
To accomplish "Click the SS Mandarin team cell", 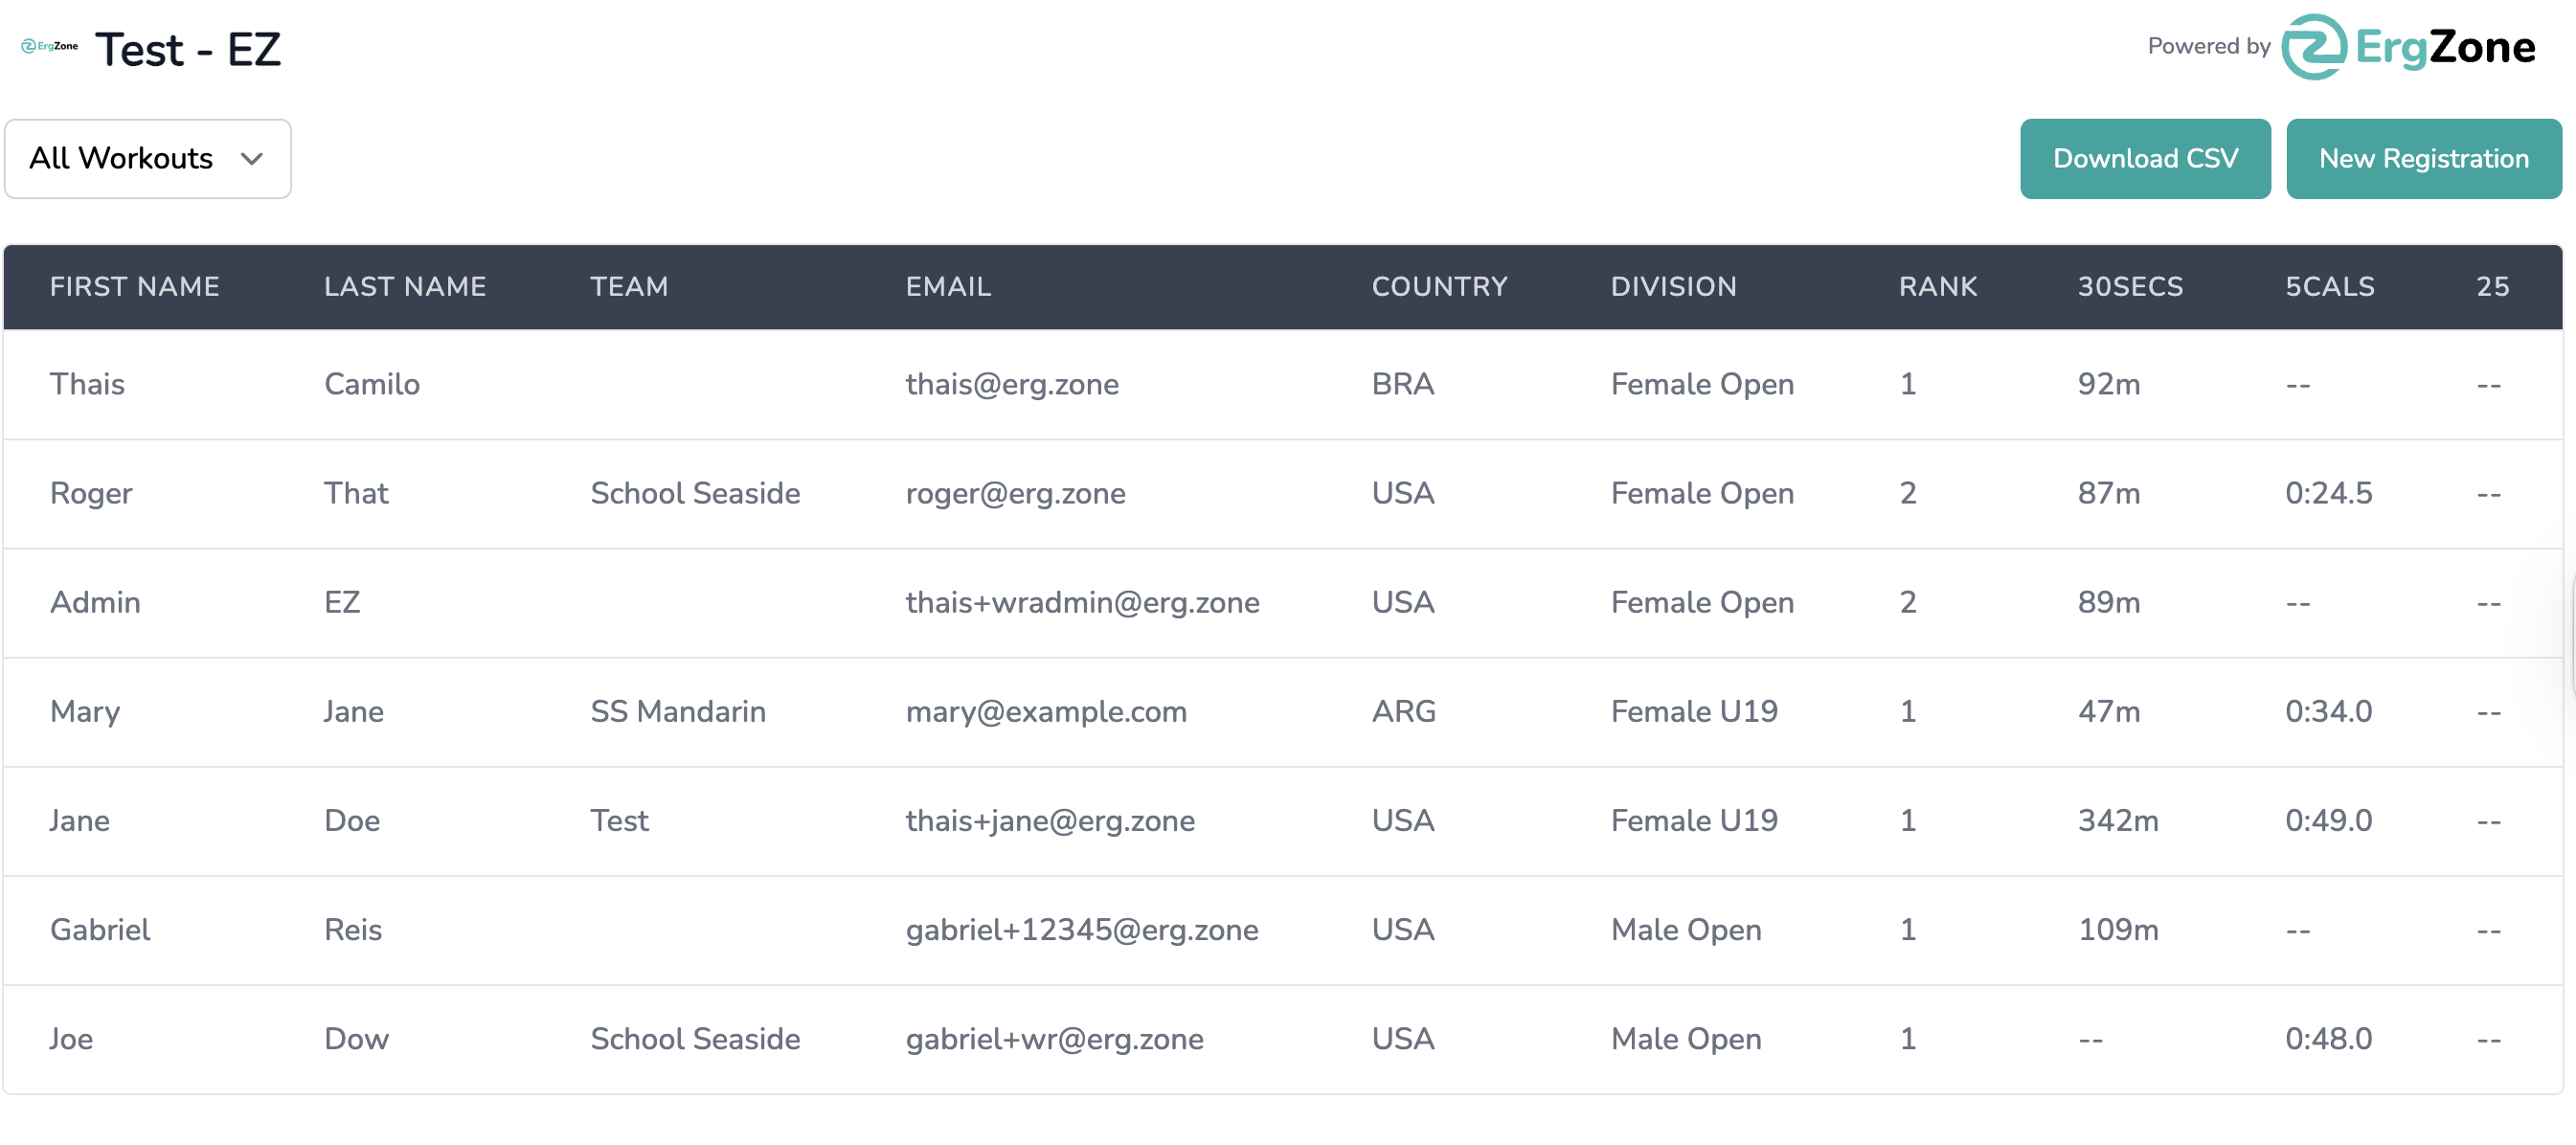I will click(678, 711).
